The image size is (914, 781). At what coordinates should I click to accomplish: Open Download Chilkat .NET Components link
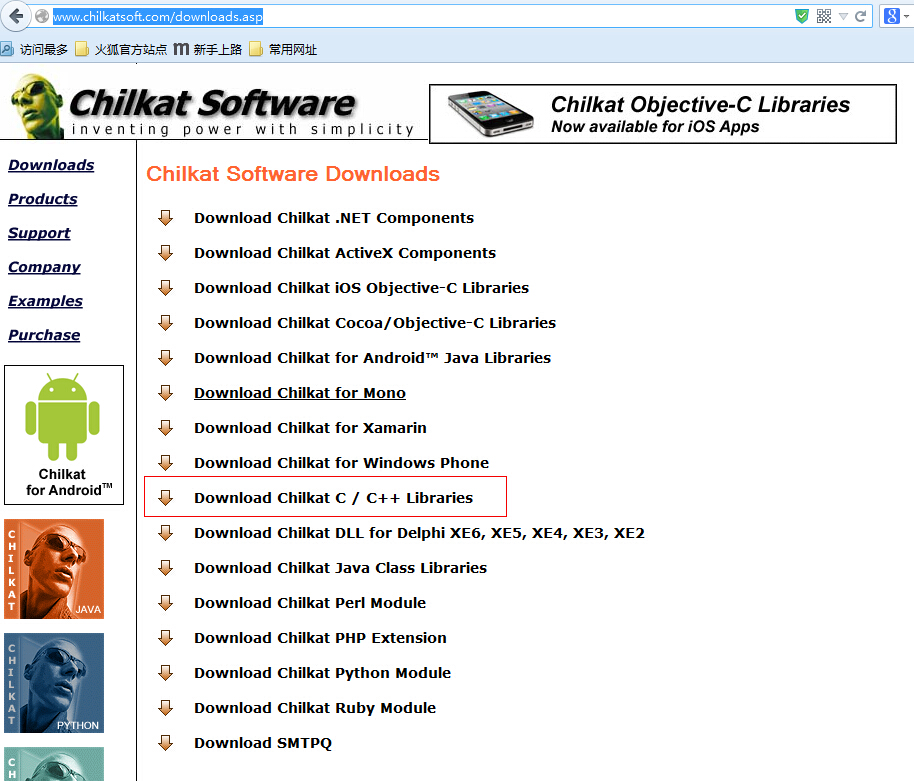coord(334,218)
